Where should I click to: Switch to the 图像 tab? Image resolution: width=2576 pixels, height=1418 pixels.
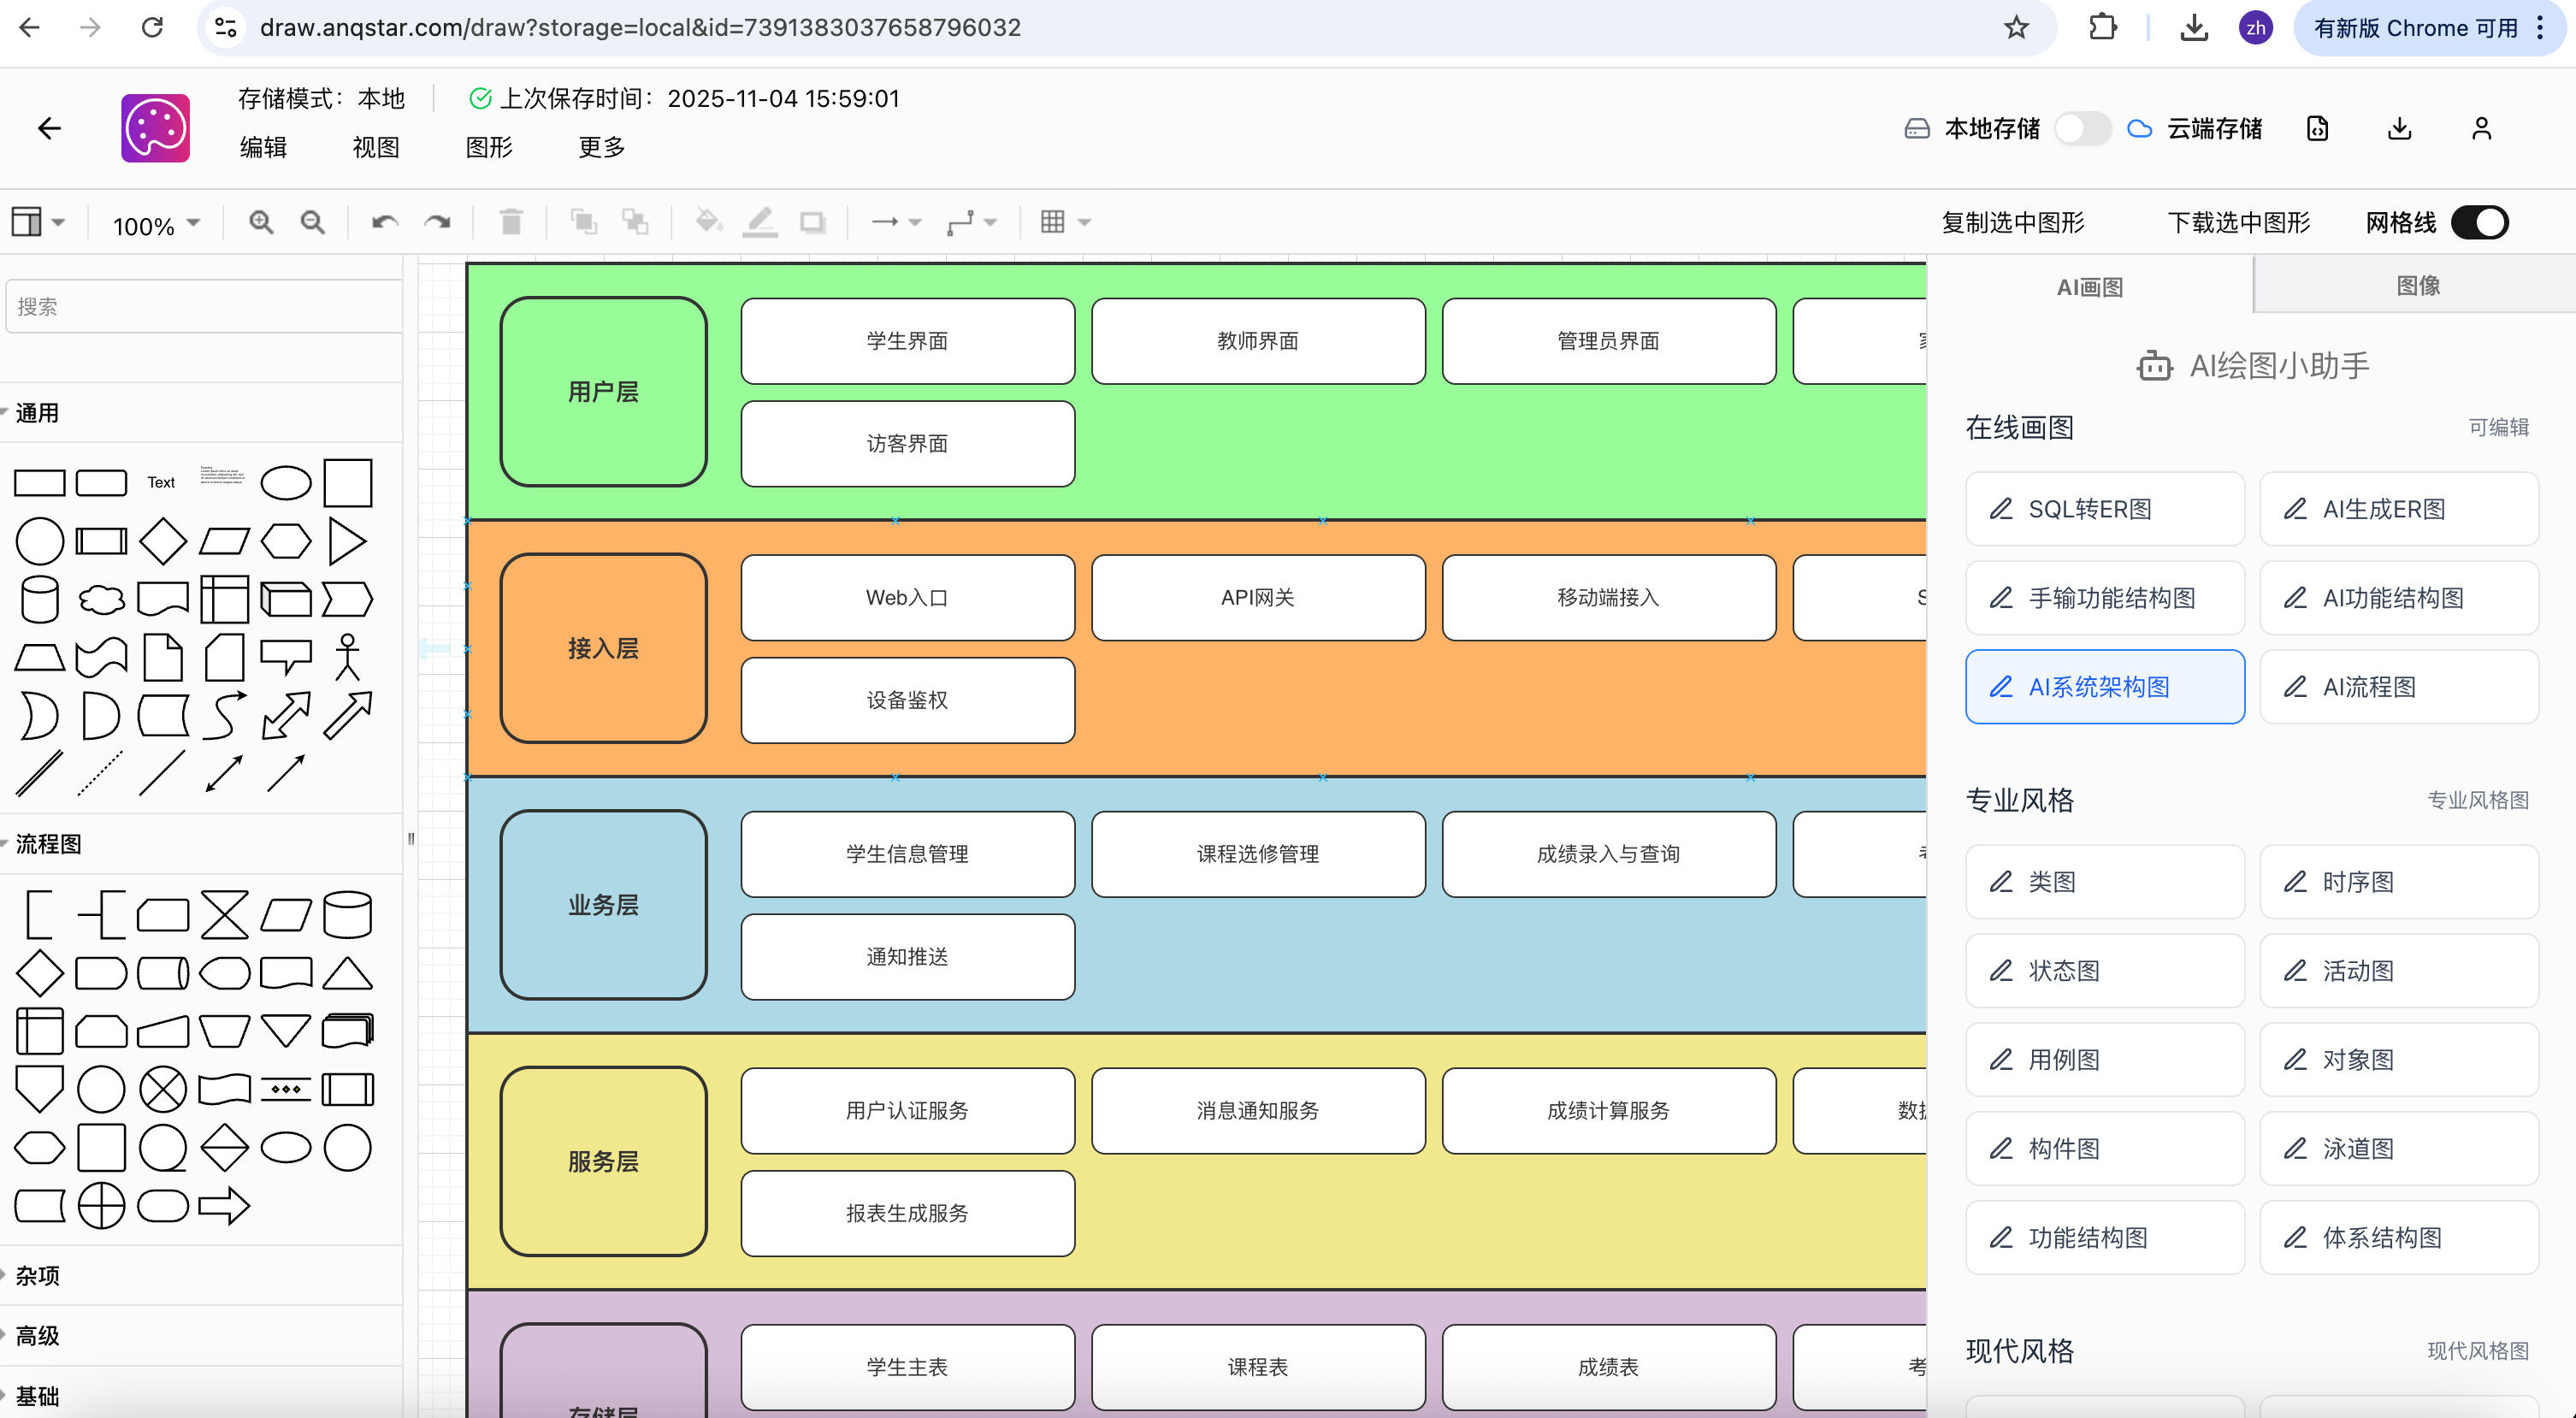pos(2417,286)
